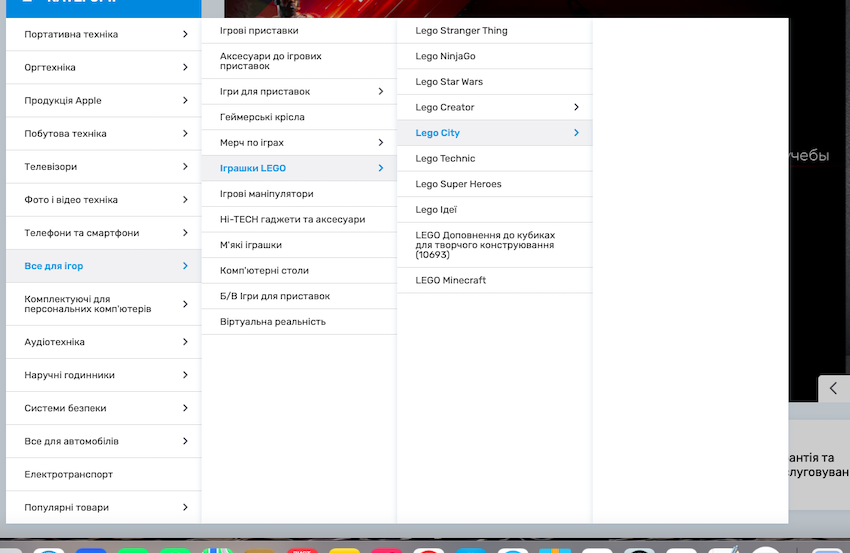Click the blue chevron beside Lego City
The width and height of the screenshot is (850, 553).
click(576, 132)
